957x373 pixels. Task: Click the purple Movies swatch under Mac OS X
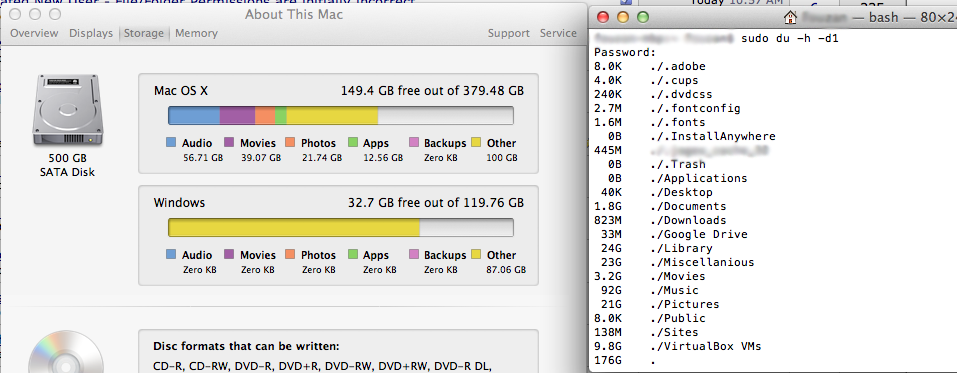[229, 143]
